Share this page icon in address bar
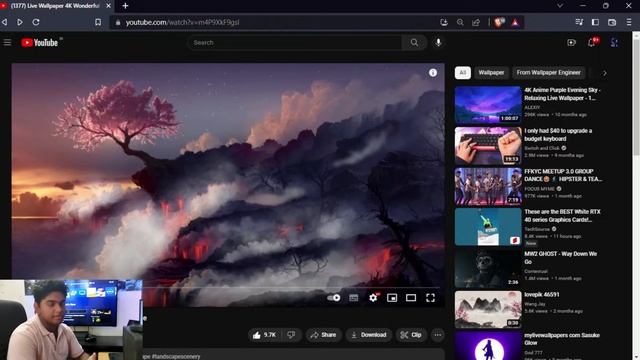This screenshot has height=360, width=640. [x=476, y=22]
